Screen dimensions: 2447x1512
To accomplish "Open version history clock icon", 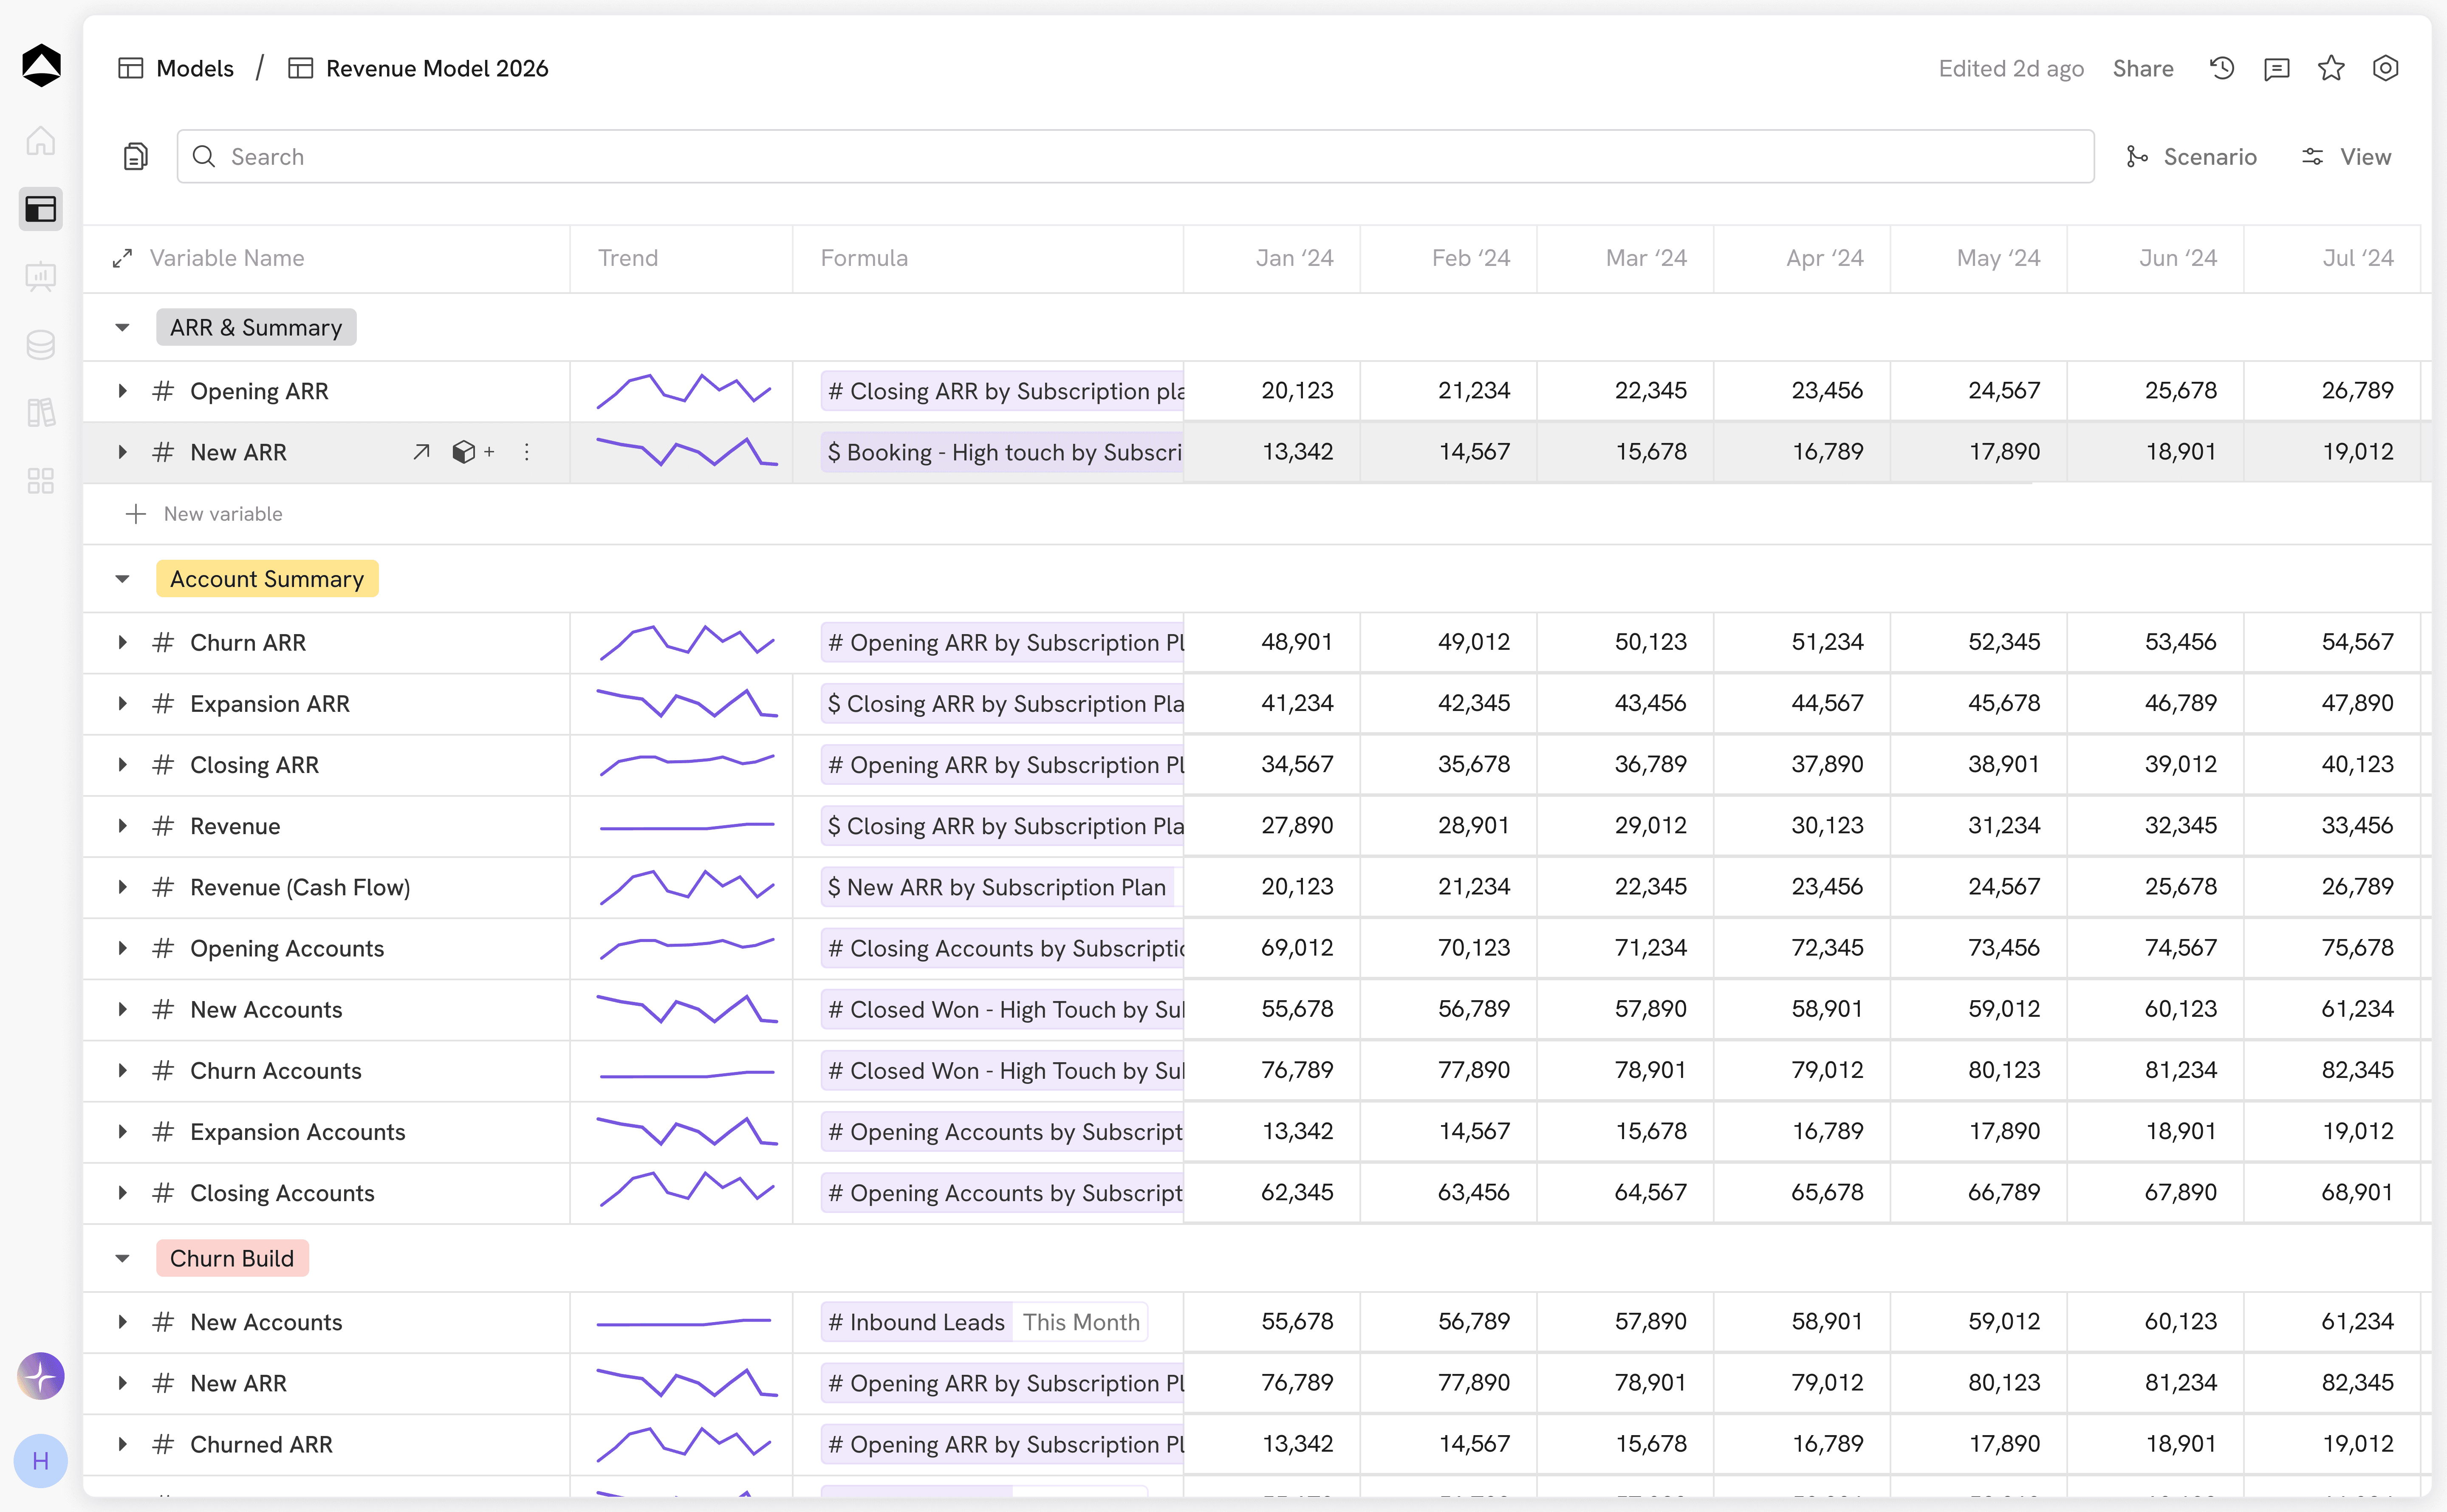I will click(2221, 68).
